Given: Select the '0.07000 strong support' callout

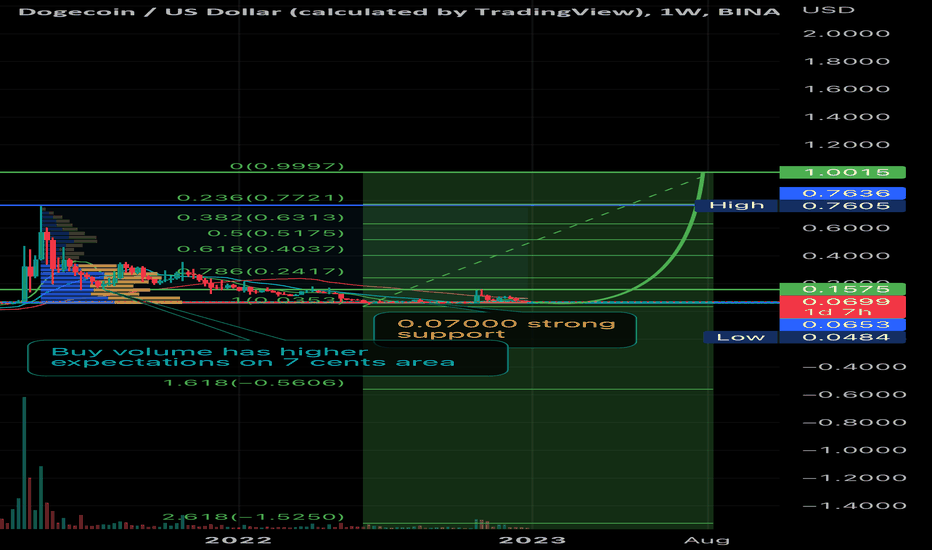Looking at the screenshot, I should coord(505,330).
